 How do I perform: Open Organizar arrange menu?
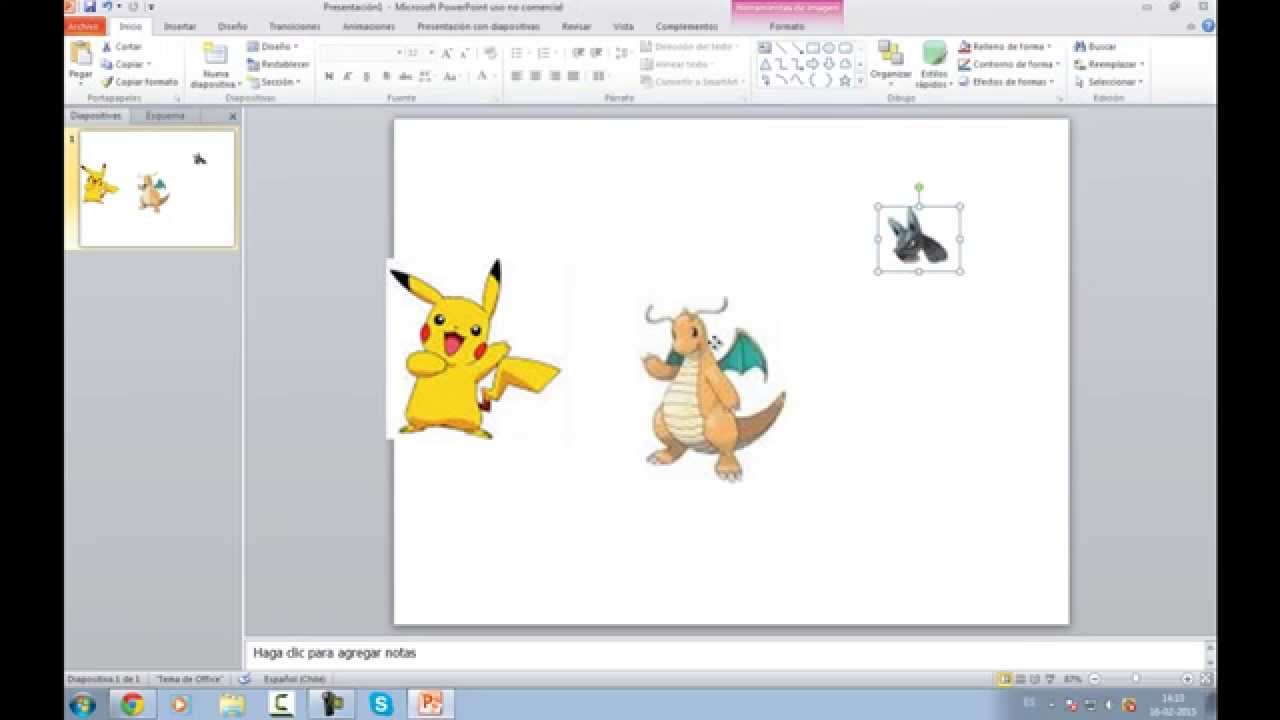click(890, 64)
